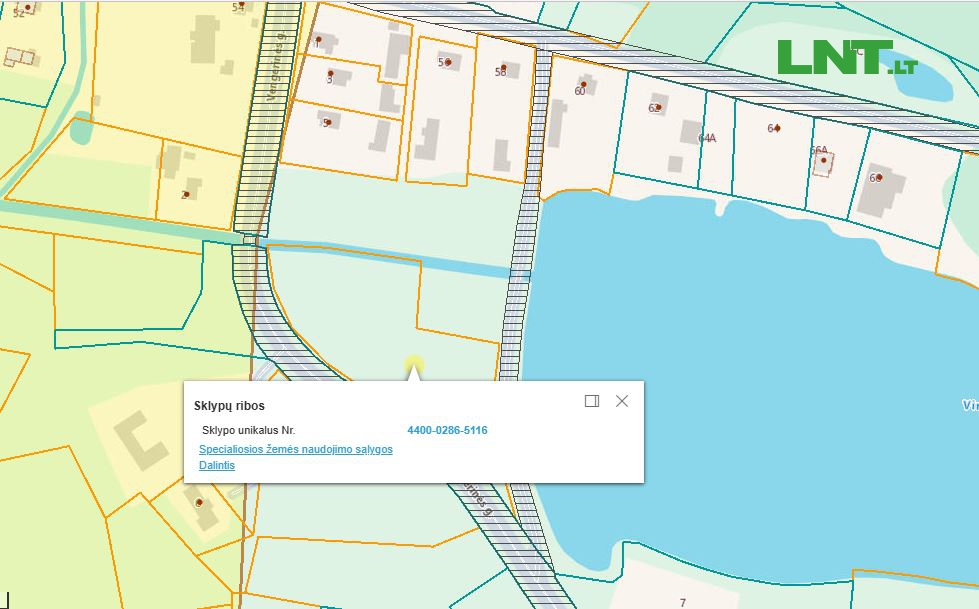The width and height of the screenshot is (979, 609).
Task: Click address point 66A on the map
Action: coord(824,160)
